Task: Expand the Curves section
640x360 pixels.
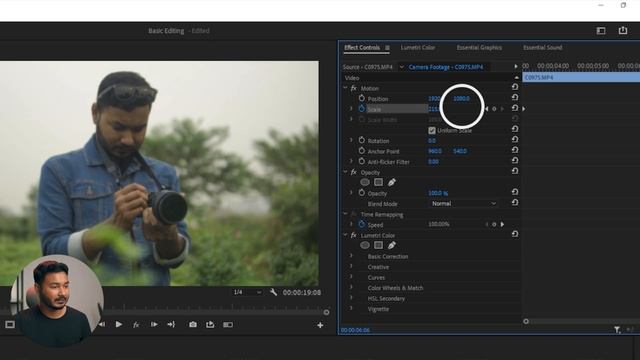Action: click(351, 277)
